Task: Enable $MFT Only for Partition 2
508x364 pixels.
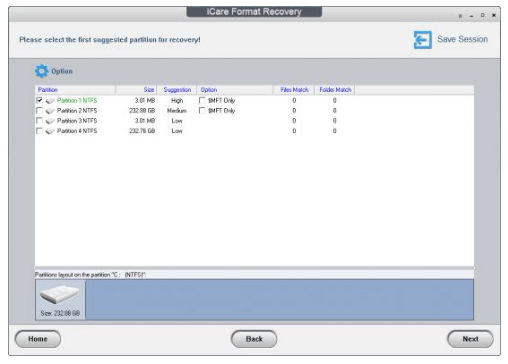Action: [x=202, y=110]
